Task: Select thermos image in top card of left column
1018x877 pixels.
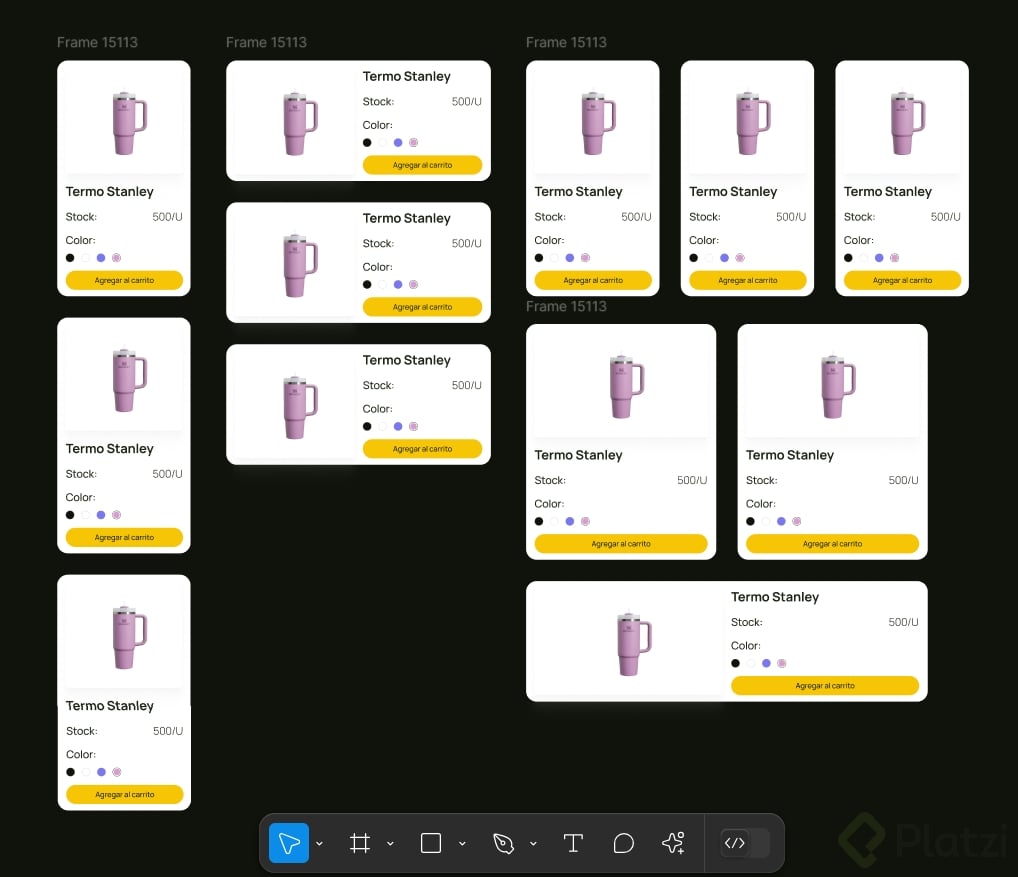Action: (129, 123)
